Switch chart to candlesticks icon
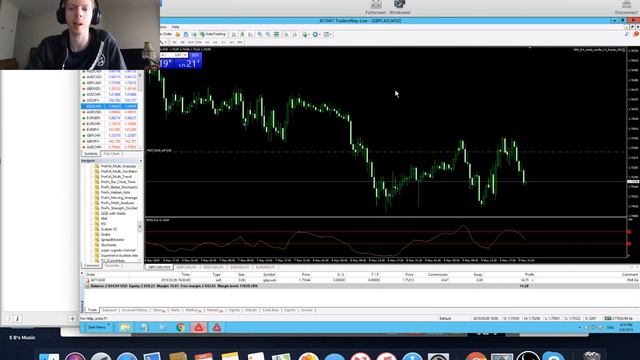This screenshot has height=360, width=640. [x=242, y=35]
